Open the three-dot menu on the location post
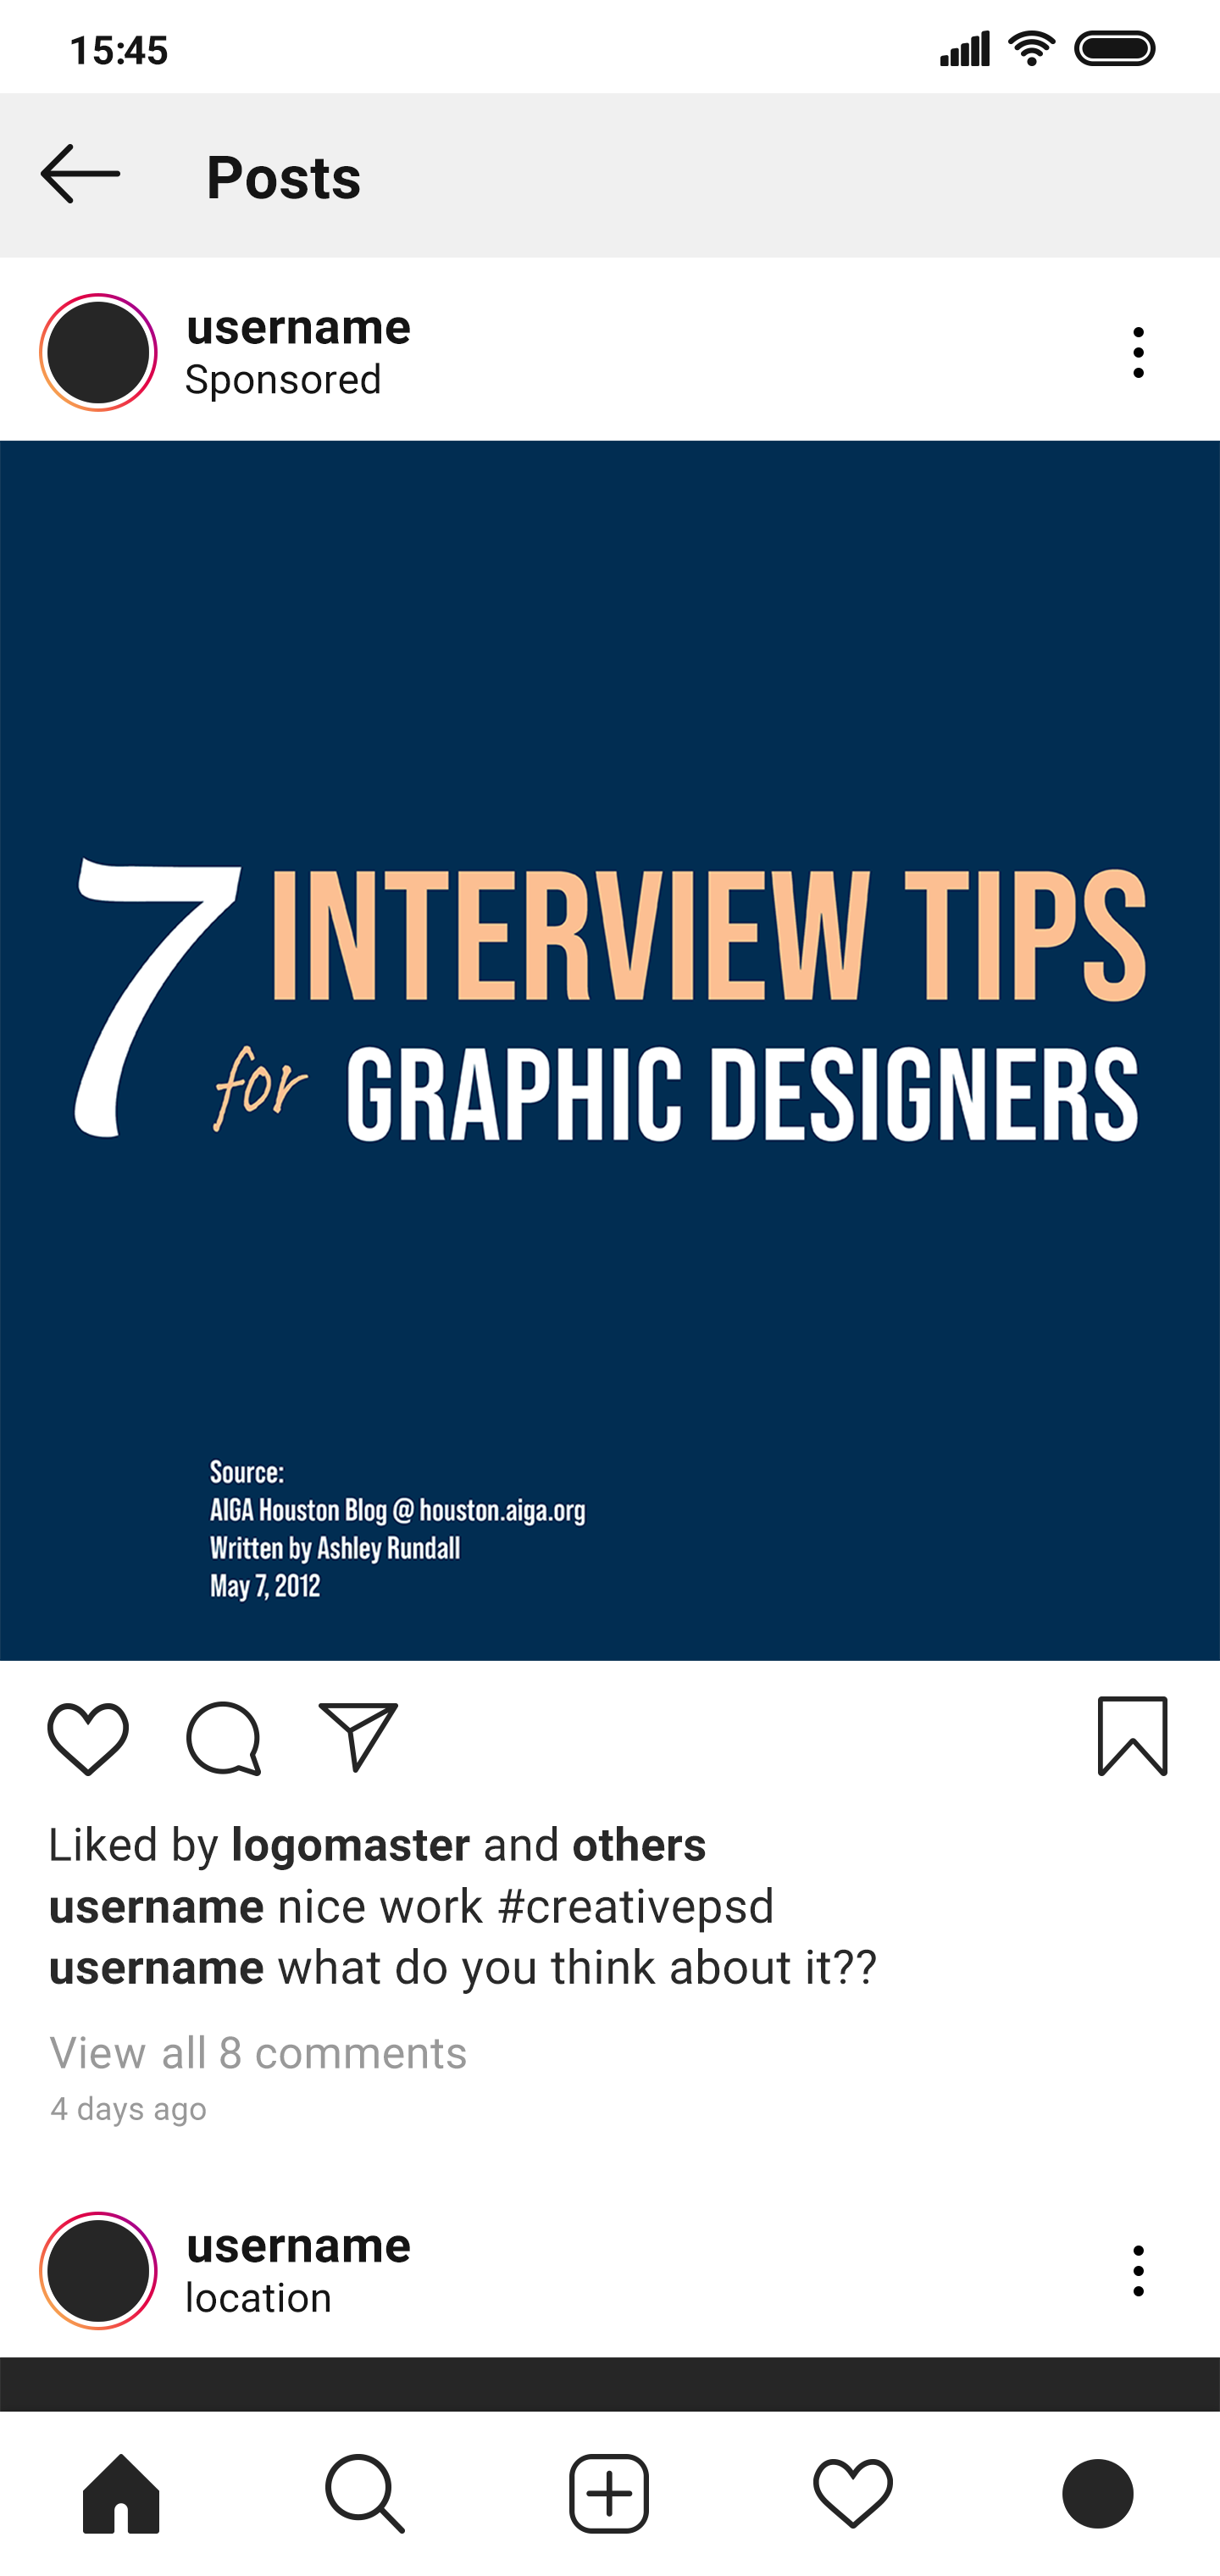 (1138, 2271)
